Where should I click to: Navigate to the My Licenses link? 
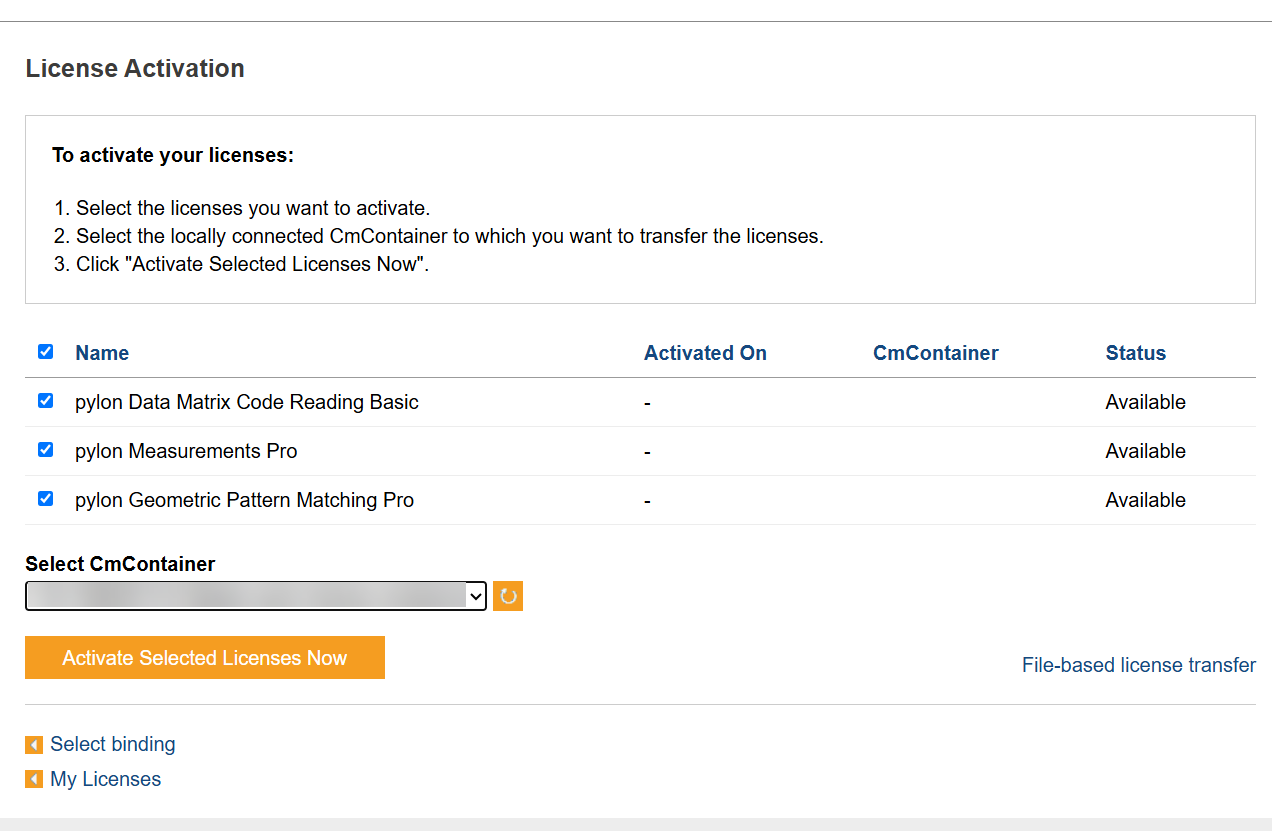tap(105, 779)
